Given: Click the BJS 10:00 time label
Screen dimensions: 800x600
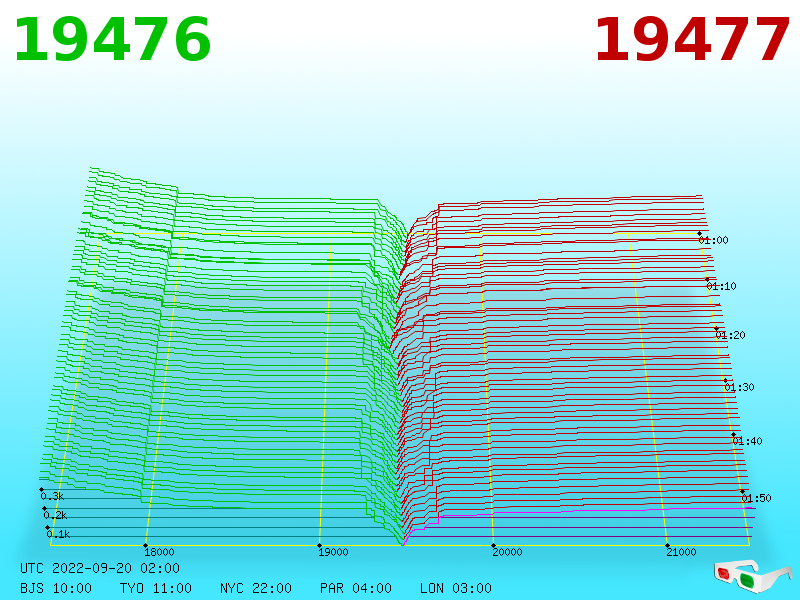Looking at the screenshot, I should tap(56, 588).
